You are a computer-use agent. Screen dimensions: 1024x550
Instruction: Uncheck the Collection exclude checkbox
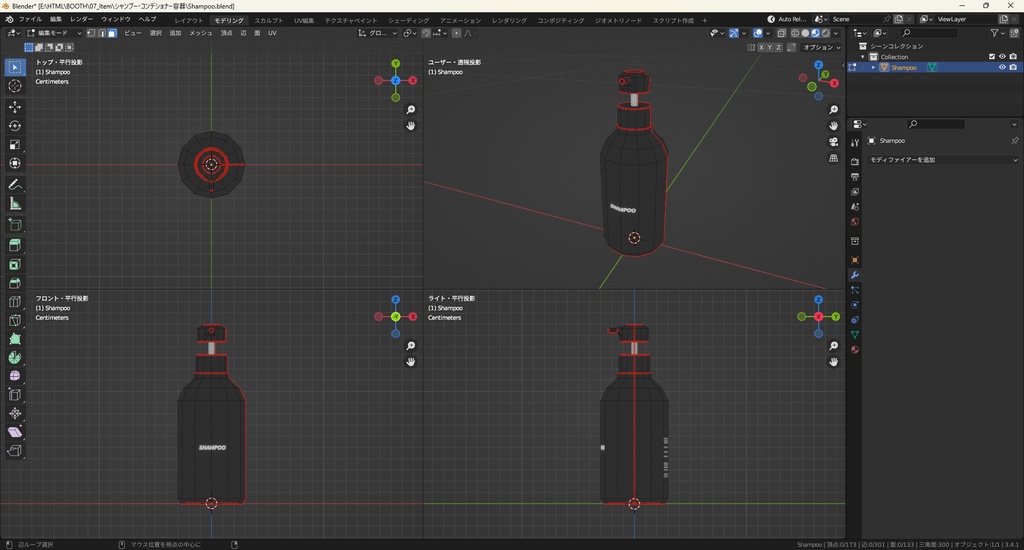click(992, 57)
